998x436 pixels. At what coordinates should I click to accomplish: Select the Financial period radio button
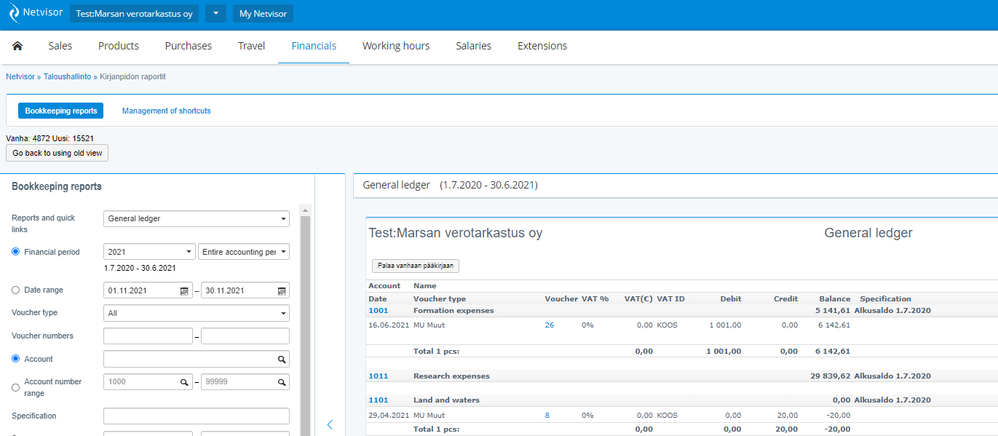16,252
